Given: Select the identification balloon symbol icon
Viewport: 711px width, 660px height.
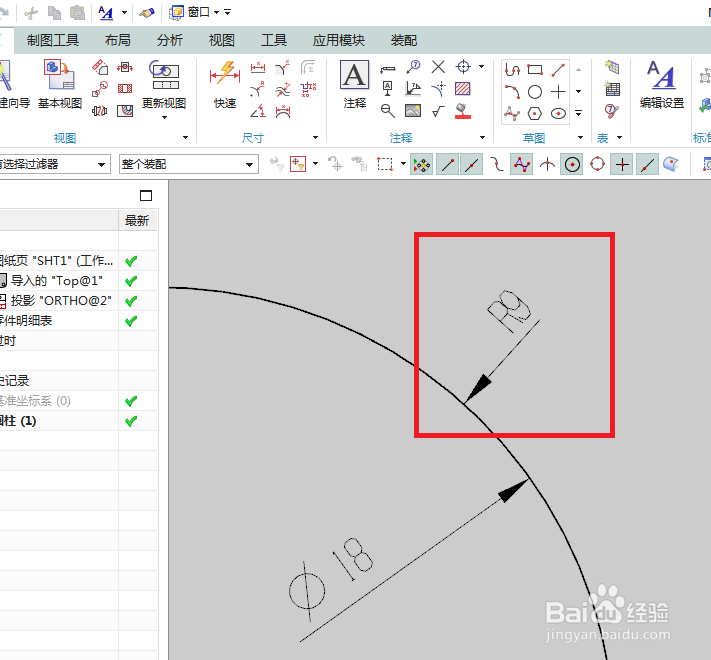Looking at the screenshot, I should coord(413,67).
